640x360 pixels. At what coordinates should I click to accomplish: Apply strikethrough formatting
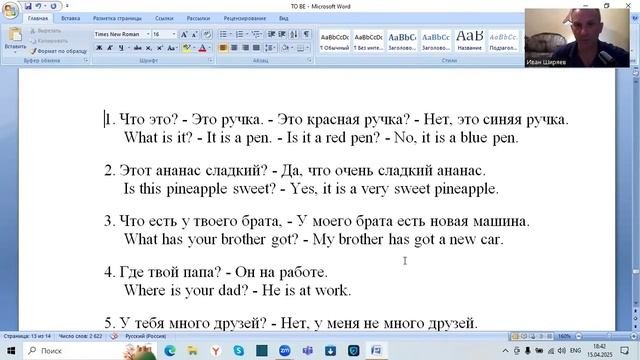[x=138, y=48]
